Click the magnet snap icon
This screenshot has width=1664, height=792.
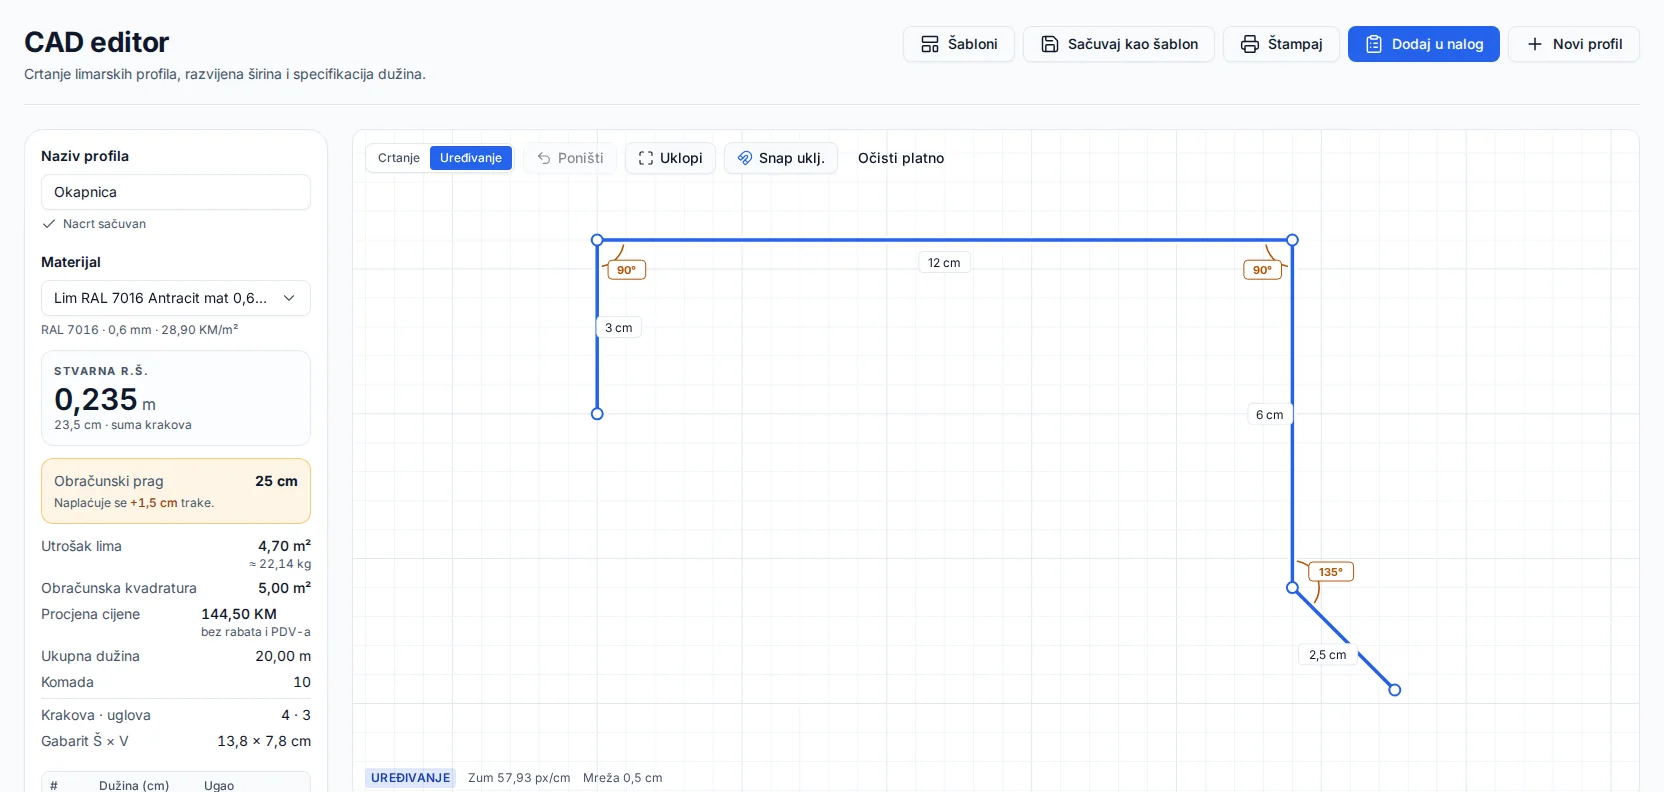click(x=745, y=158)
